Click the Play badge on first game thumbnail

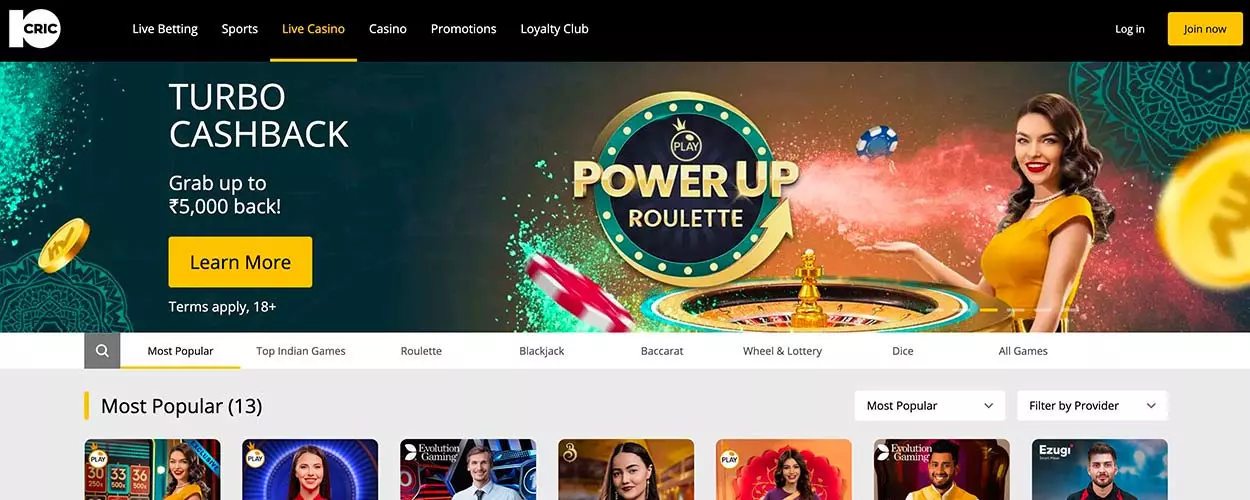[x=98, y=455]
